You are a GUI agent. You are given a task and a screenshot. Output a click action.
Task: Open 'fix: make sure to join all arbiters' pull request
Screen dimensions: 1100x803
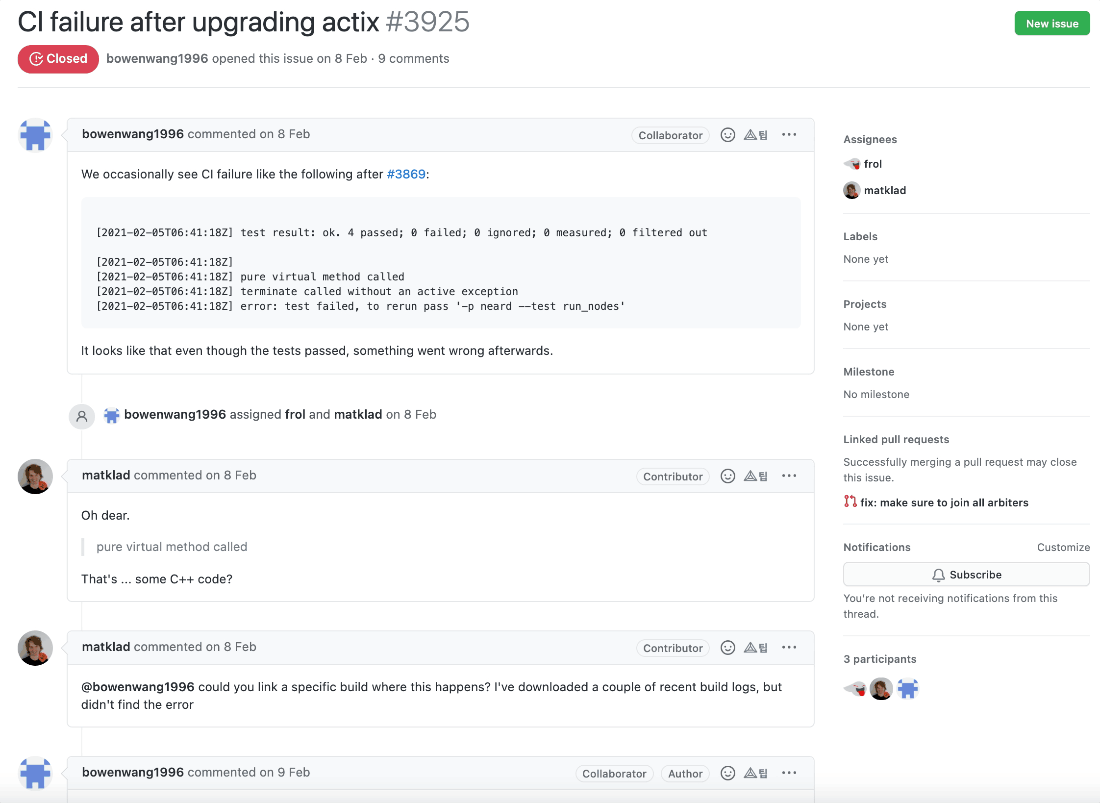pyautogui.click(x=944, y=502)
